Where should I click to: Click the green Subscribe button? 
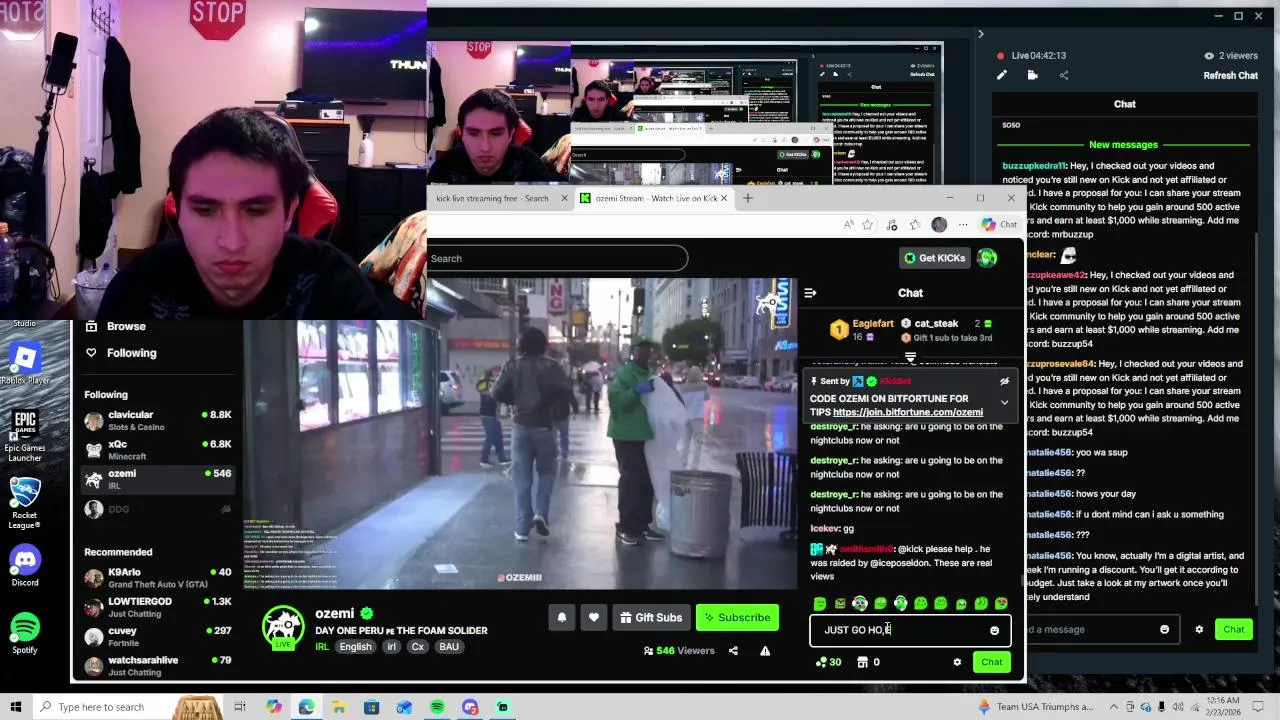(x=737, y=617)
